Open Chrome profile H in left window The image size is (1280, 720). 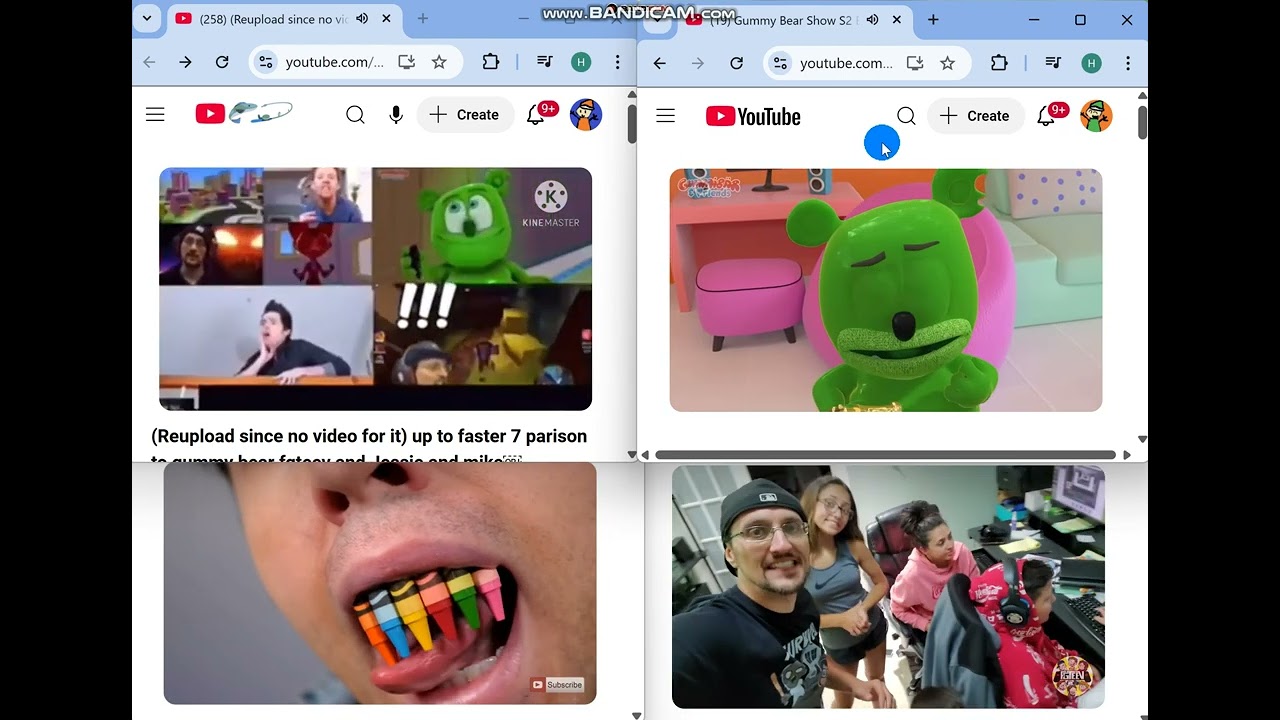[581, 62]
